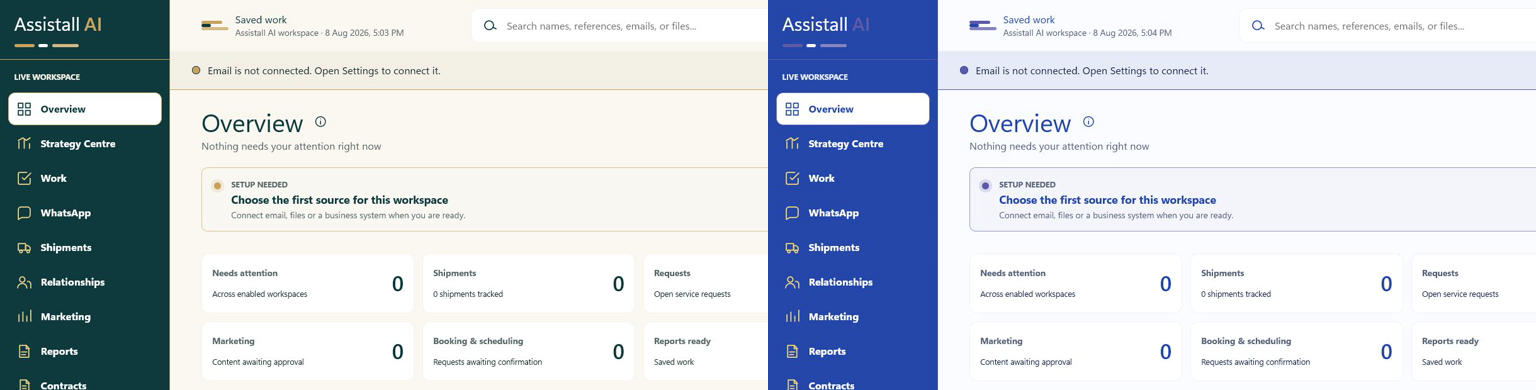Click 'Assistall AI workspace · 8 Aug 2026, 5:04 PM' text
The width and height of the screenshot is (1536, 390).
coord(1087,33)
